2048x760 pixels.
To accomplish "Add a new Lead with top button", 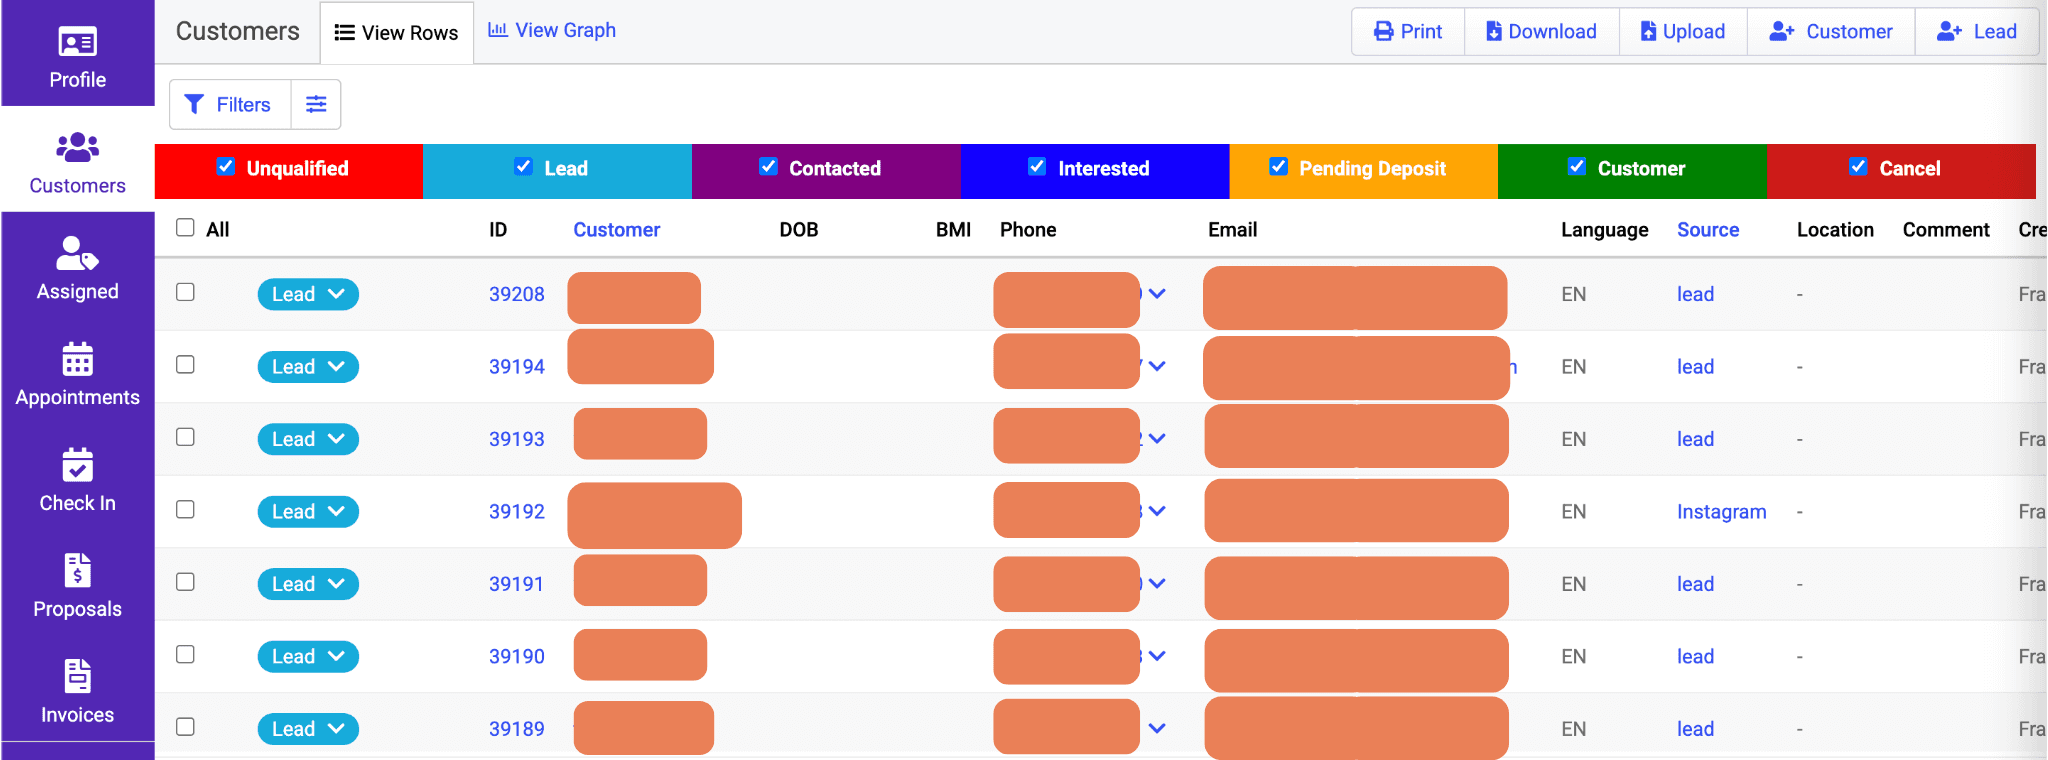I will click(x=1977, y=32).
